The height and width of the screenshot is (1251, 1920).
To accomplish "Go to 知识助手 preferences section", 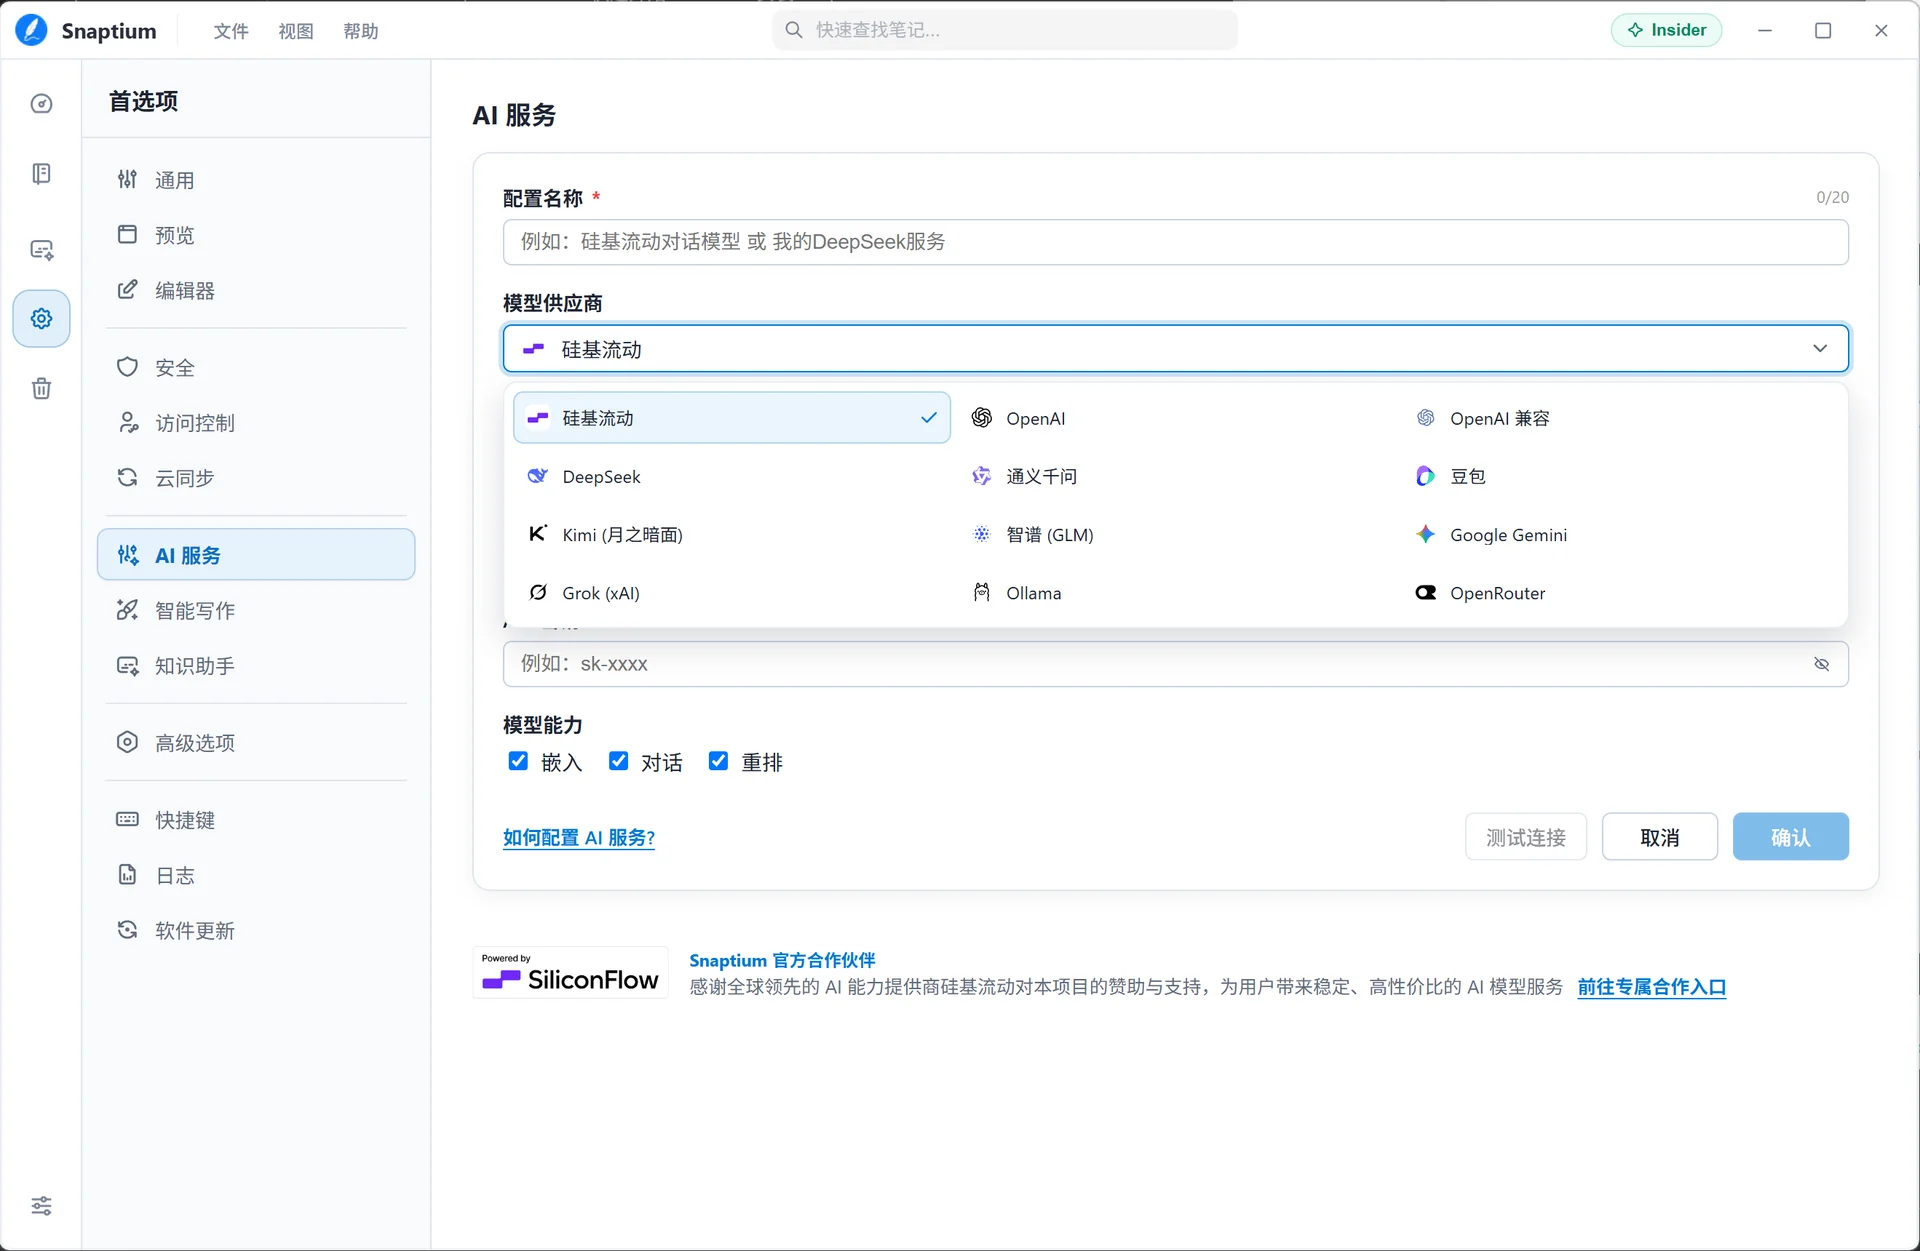I will (x=256, y=666).
